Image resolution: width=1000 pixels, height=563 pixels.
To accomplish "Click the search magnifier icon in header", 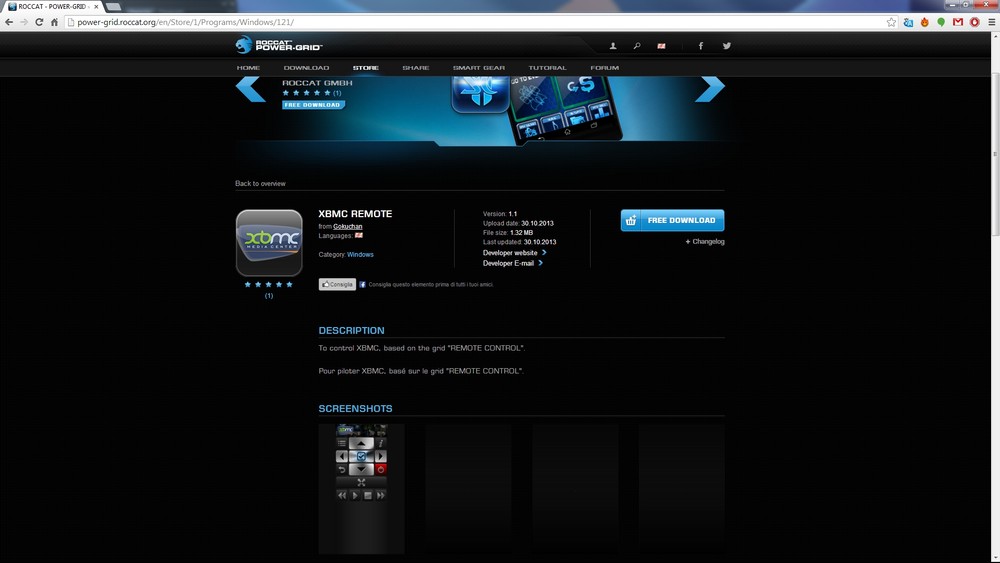I will point(637,46).
